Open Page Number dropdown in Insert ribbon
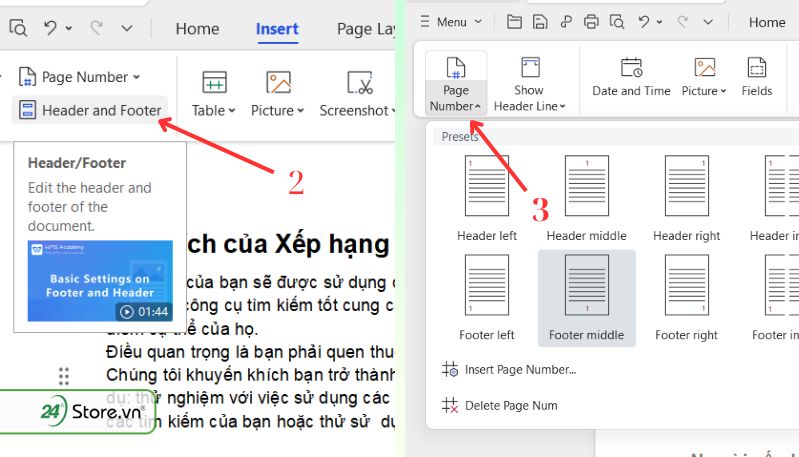The image size is (799, 457). (x=79, y=77)
